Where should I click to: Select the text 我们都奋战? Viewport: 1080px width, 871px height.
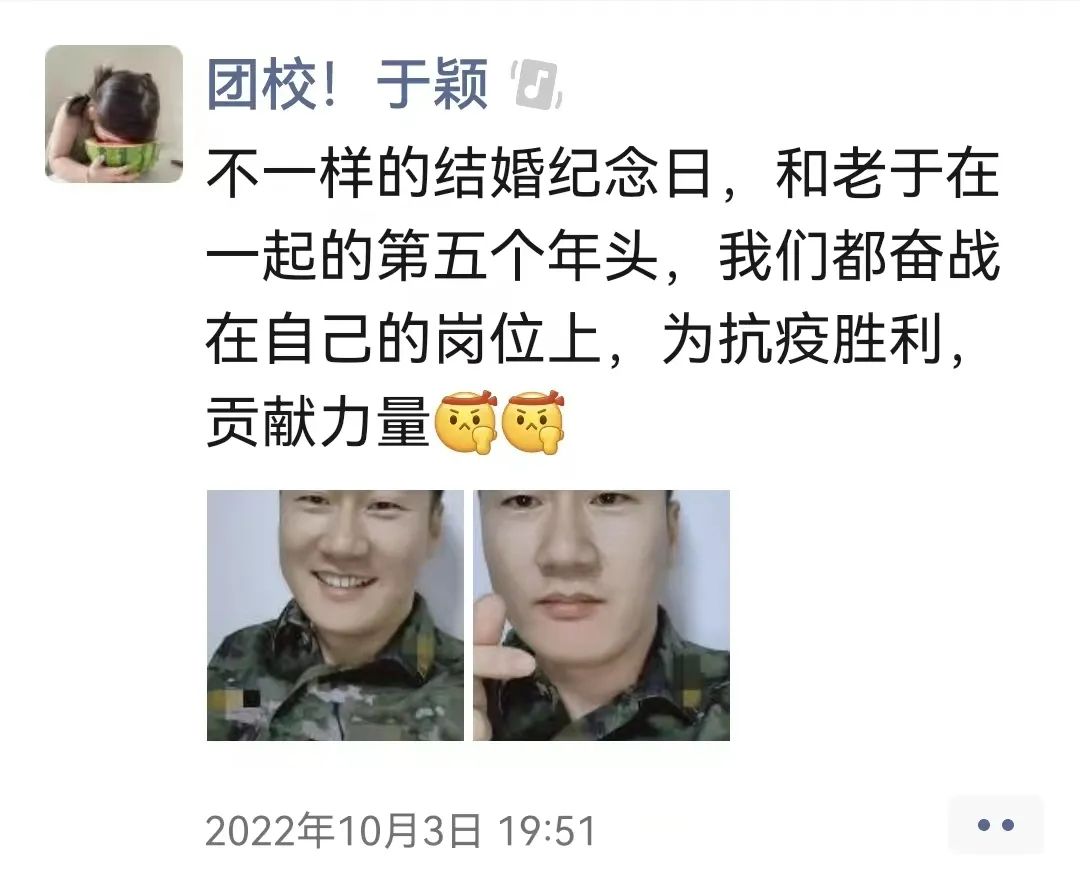[x=860, y=256]
